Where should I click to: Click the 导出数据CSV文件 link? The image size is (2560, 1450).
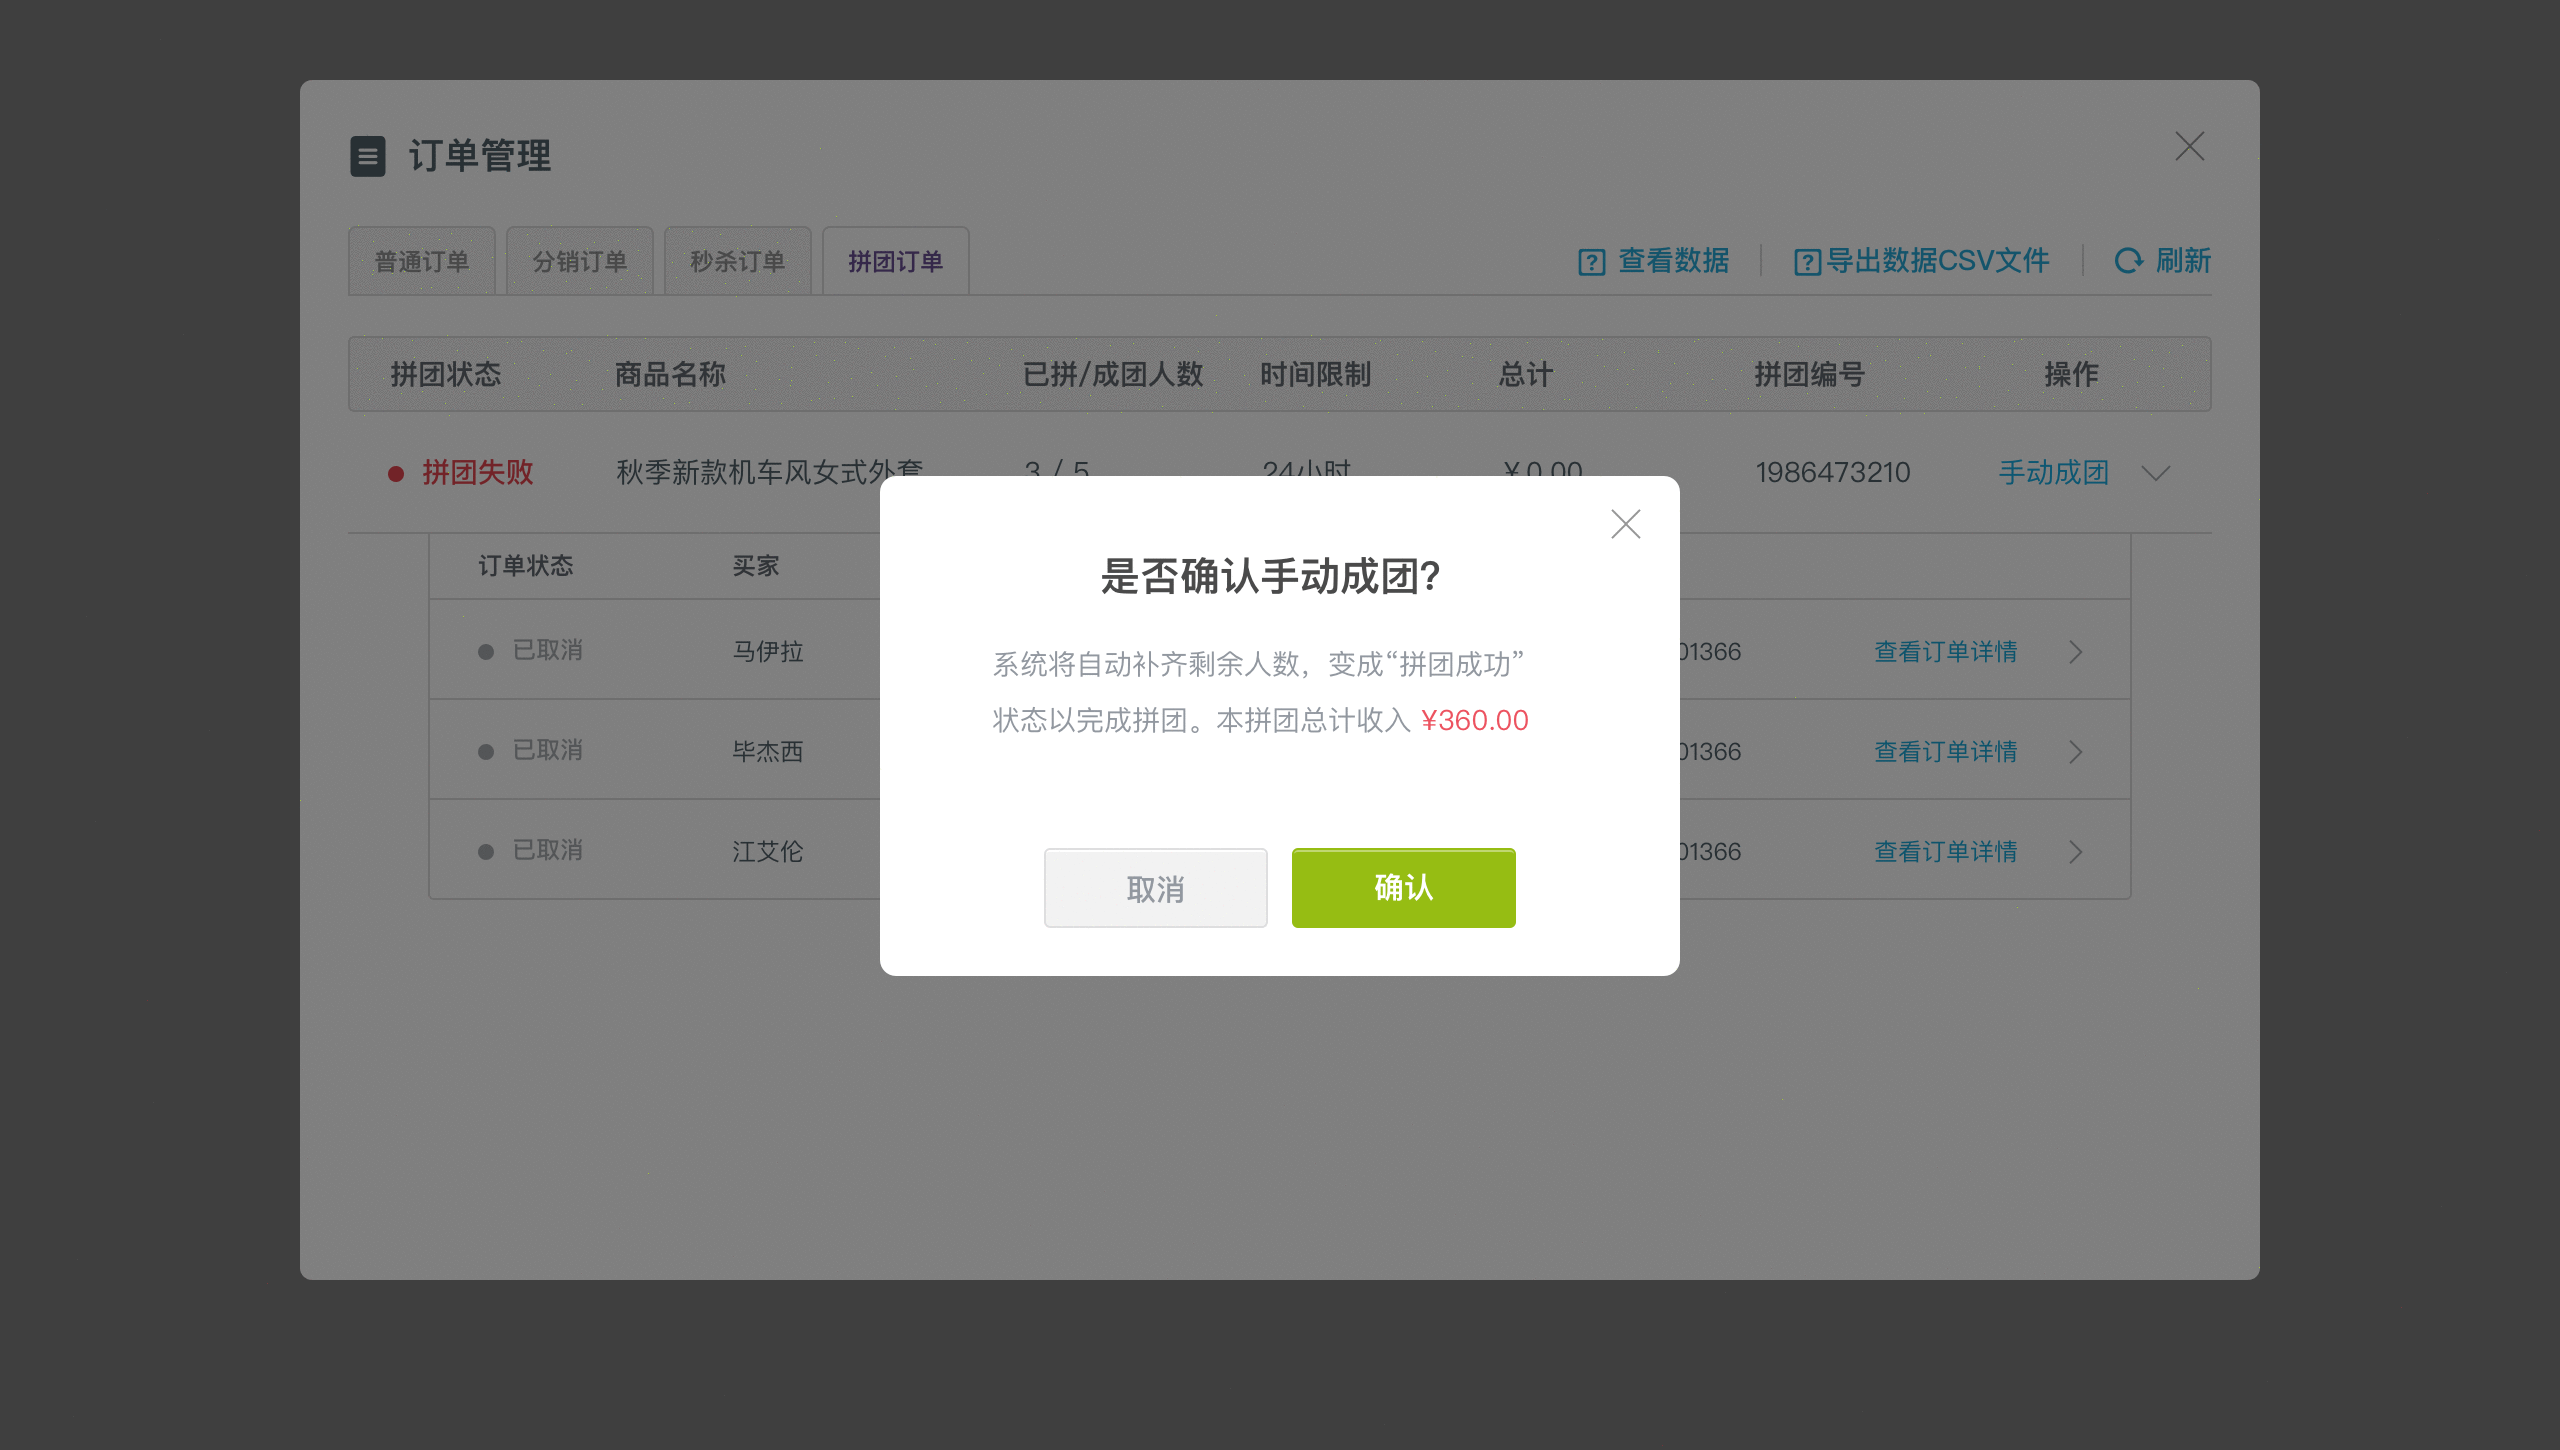[x=1936, y=261]
